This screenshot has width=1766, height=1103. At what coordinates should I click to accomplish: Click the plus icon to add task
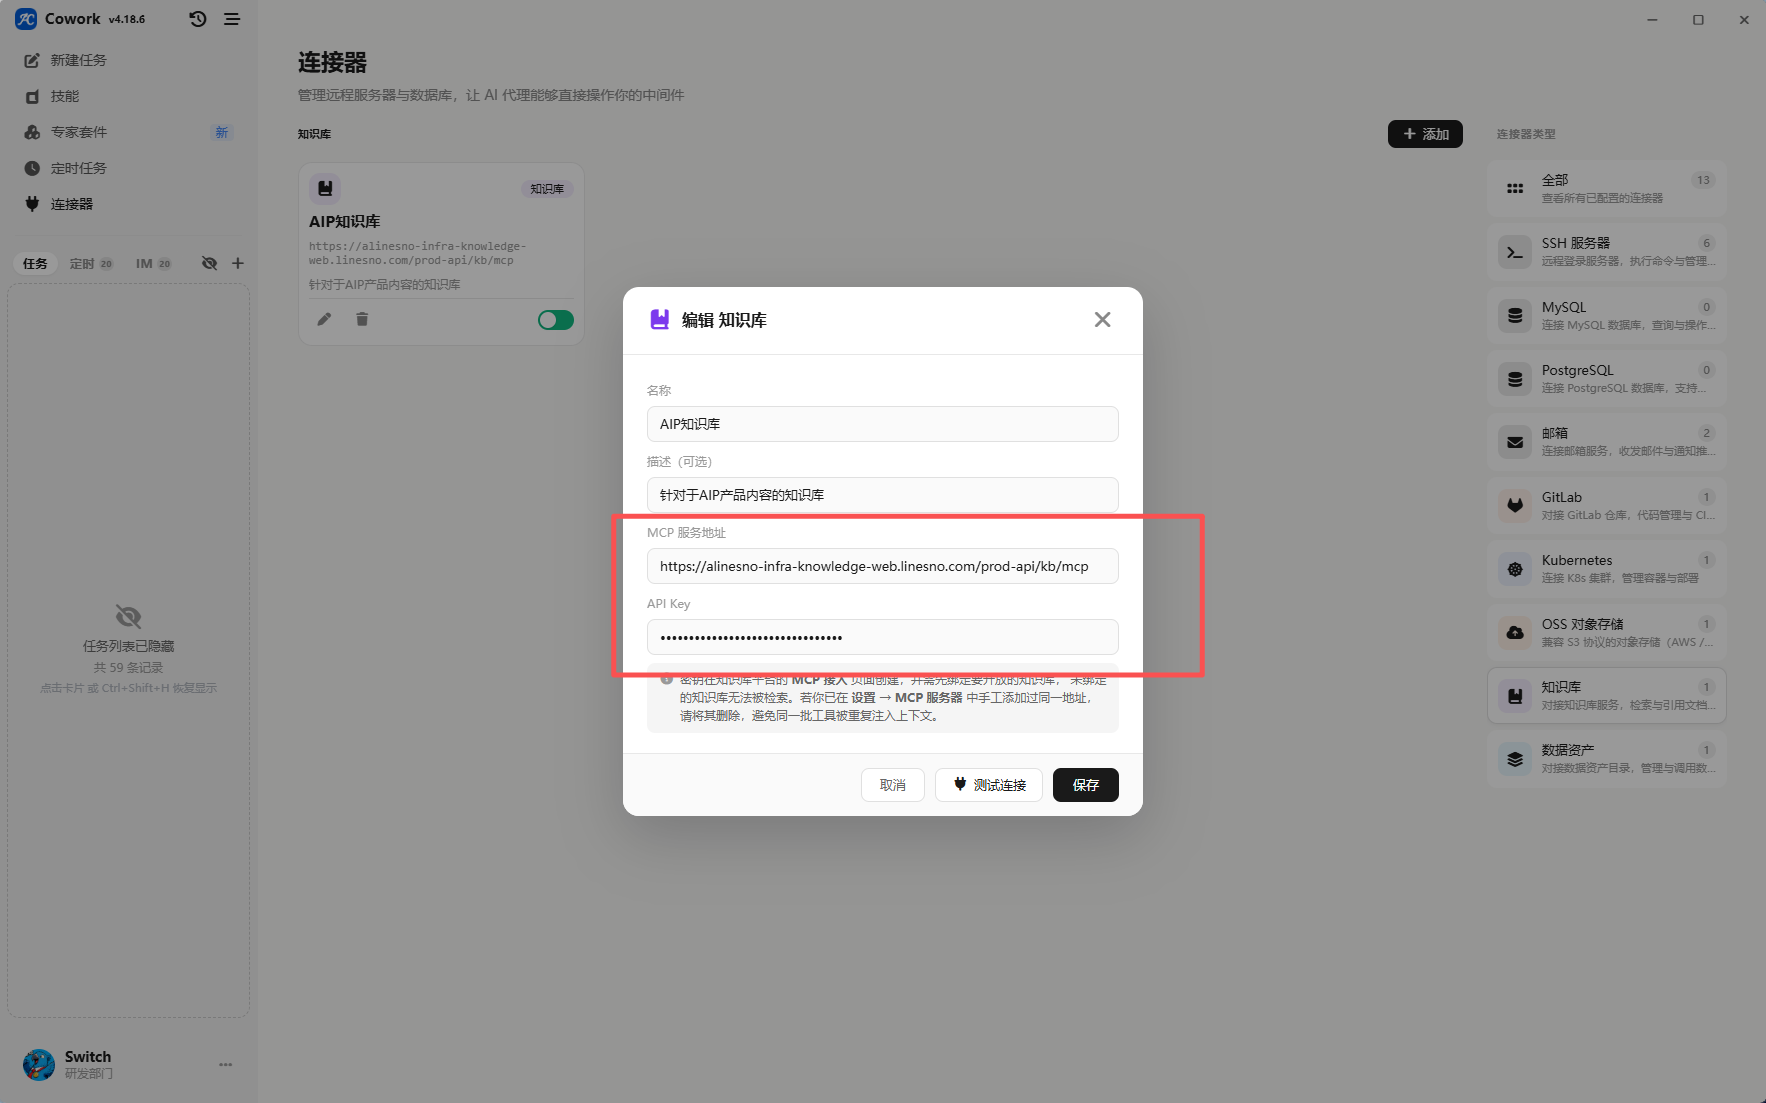(x=238, y=263)
